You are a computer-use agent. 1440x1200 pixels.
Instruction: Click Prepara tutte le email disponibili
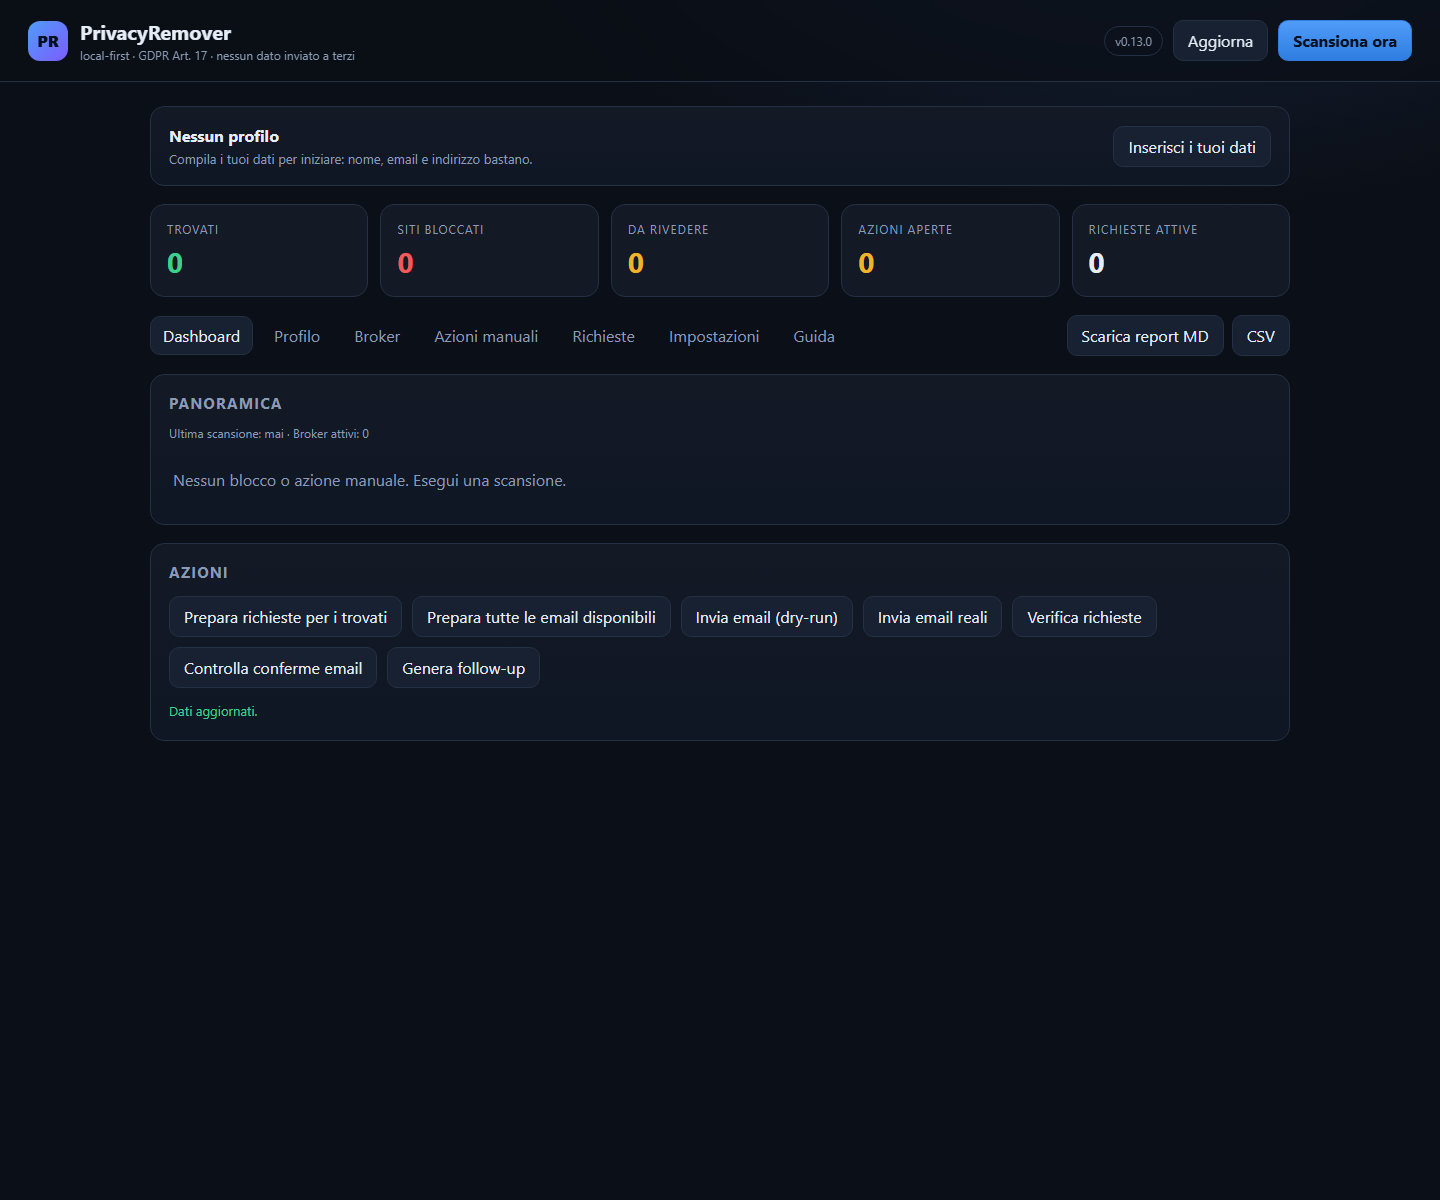coord(541,617)
